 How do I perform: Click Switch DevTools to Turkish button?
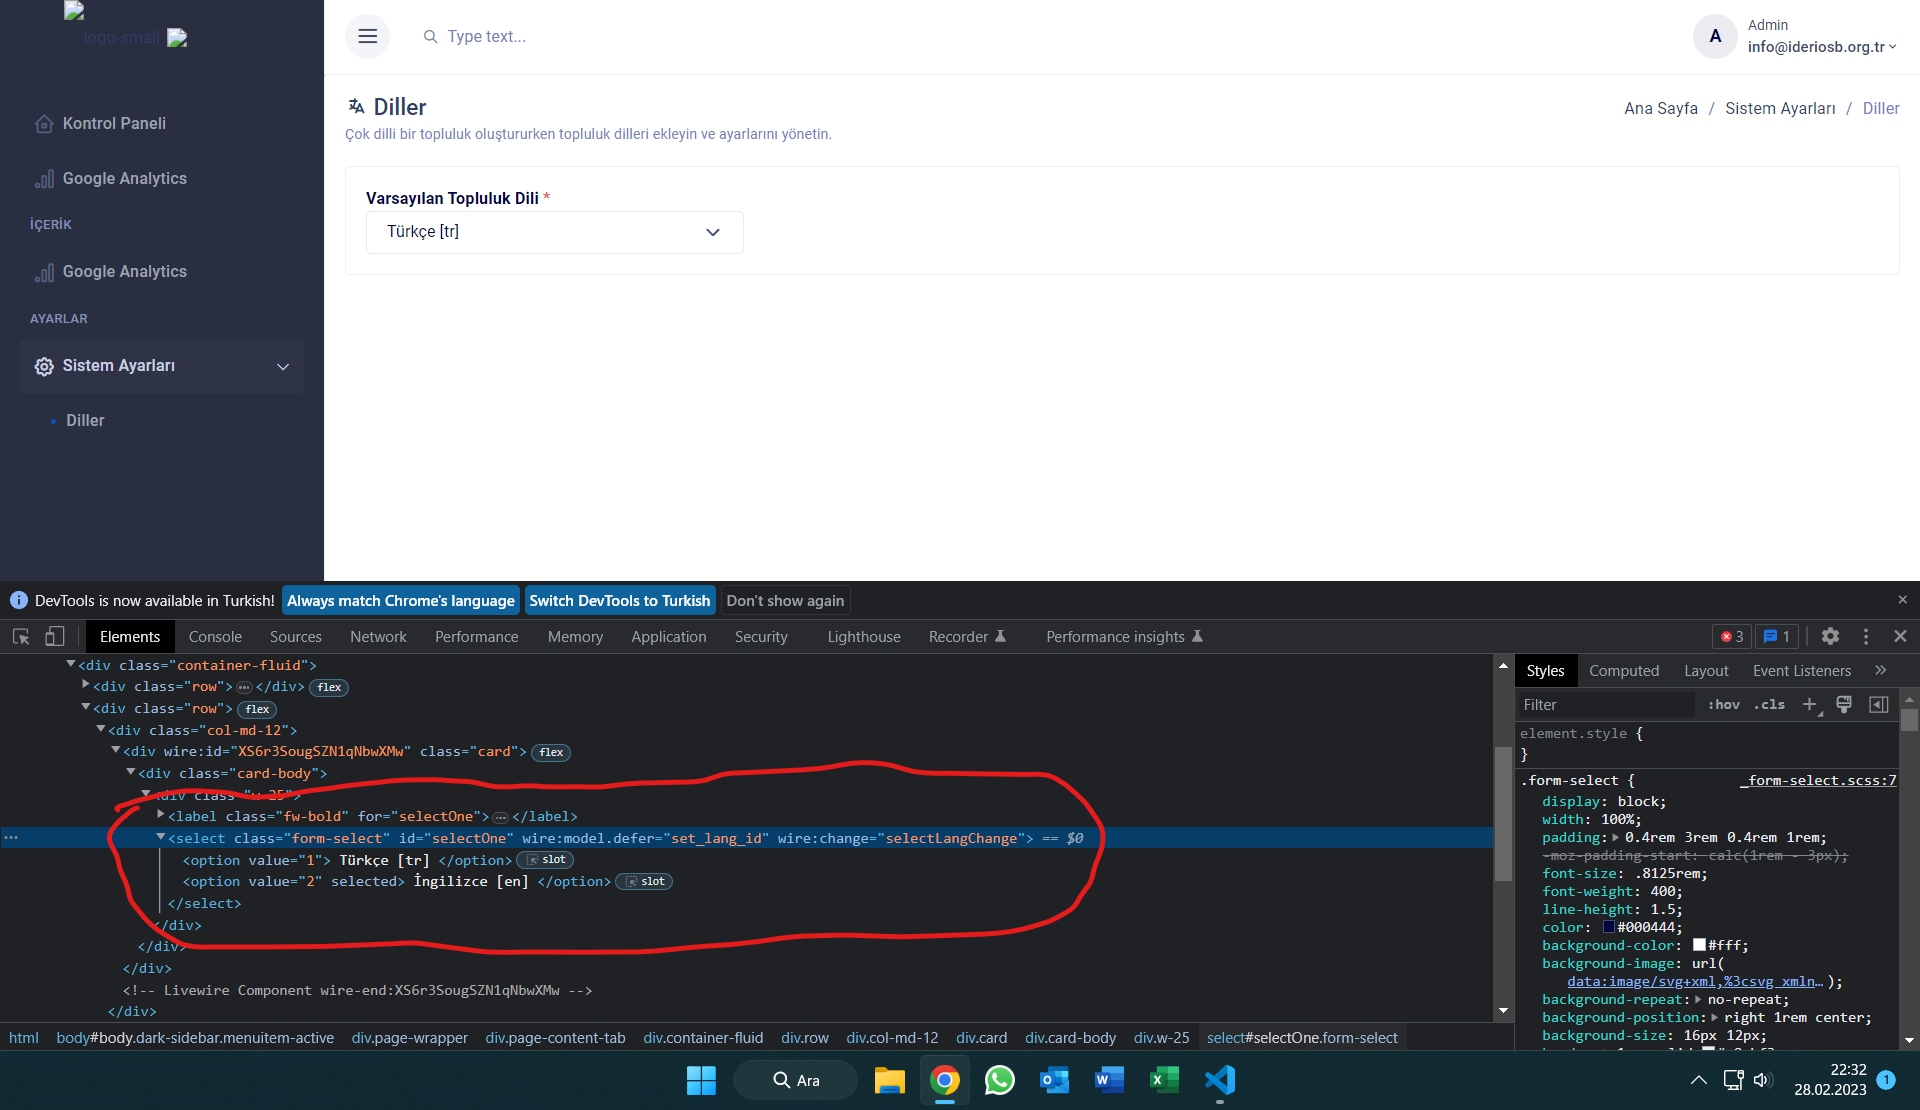tap(620, 600)
